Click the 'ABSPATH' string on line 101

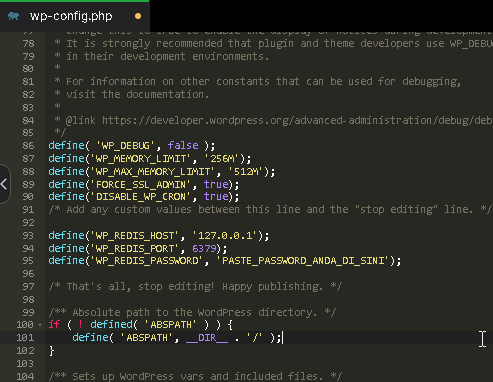coord(147,338)
